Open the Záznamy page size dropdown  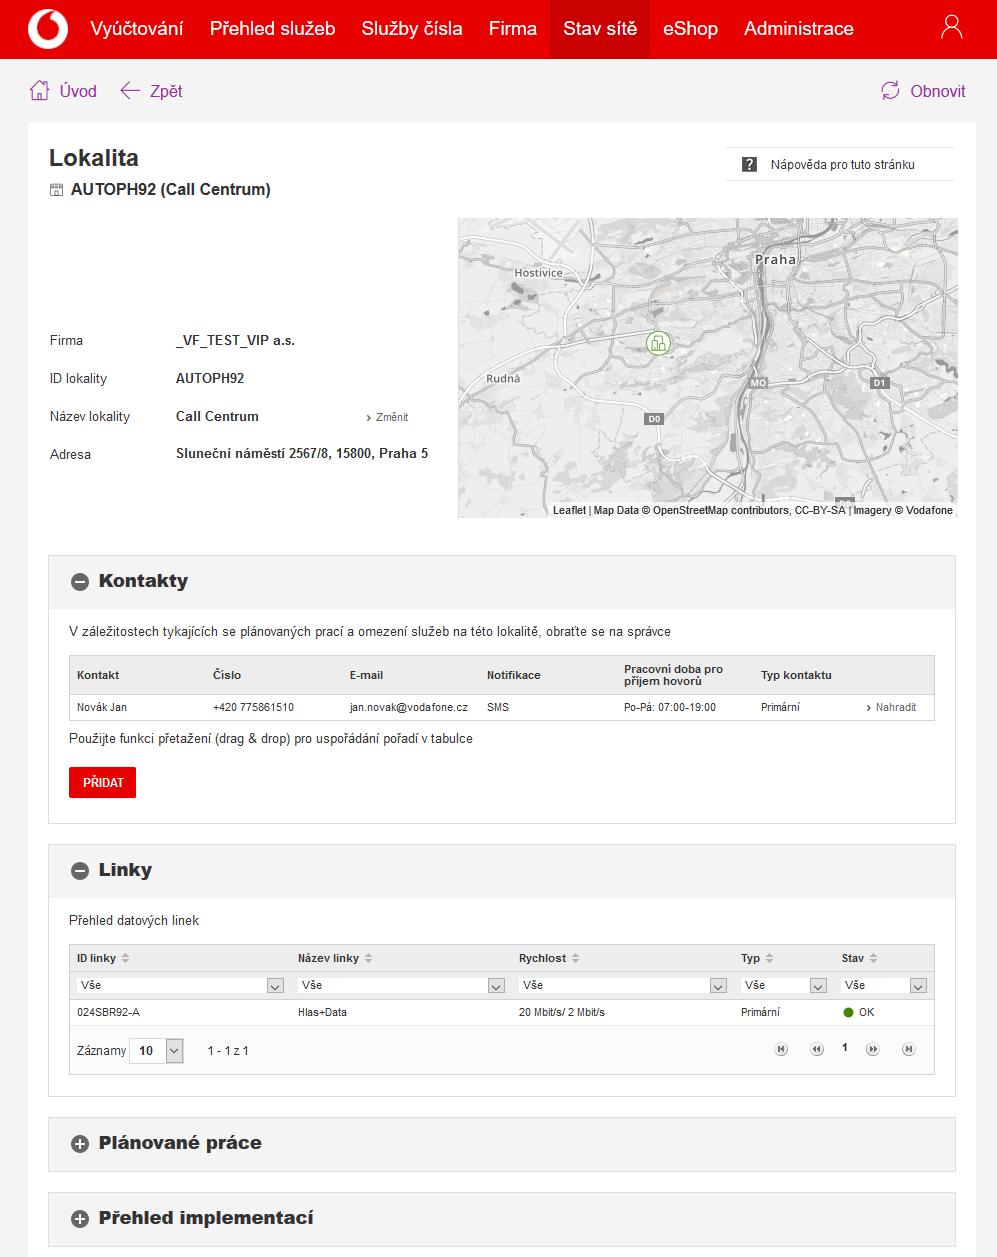[x=157, y=1050]
